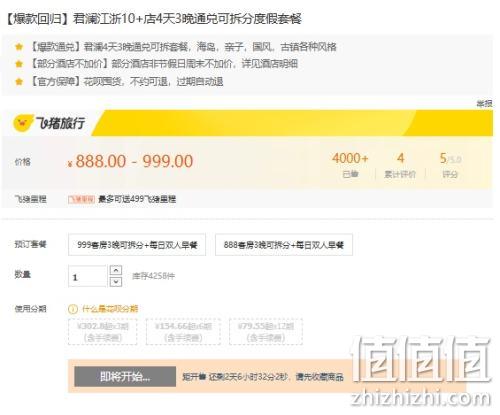Screen dimensions: 500x415
Task: Click the 4000+ 已售 sales count
Action: [350, 165]
